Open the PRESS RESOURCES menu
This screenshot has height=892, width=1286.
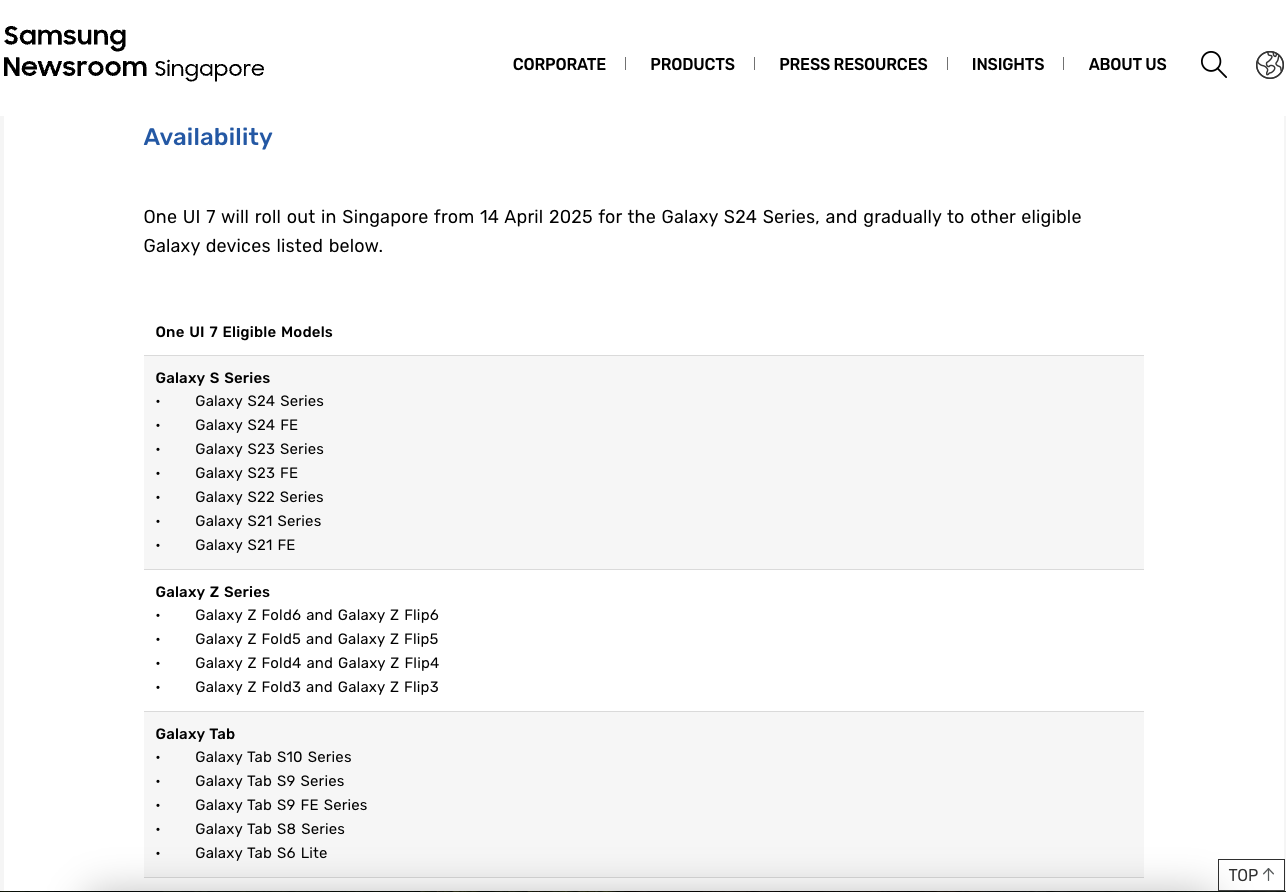click(853, 64)
